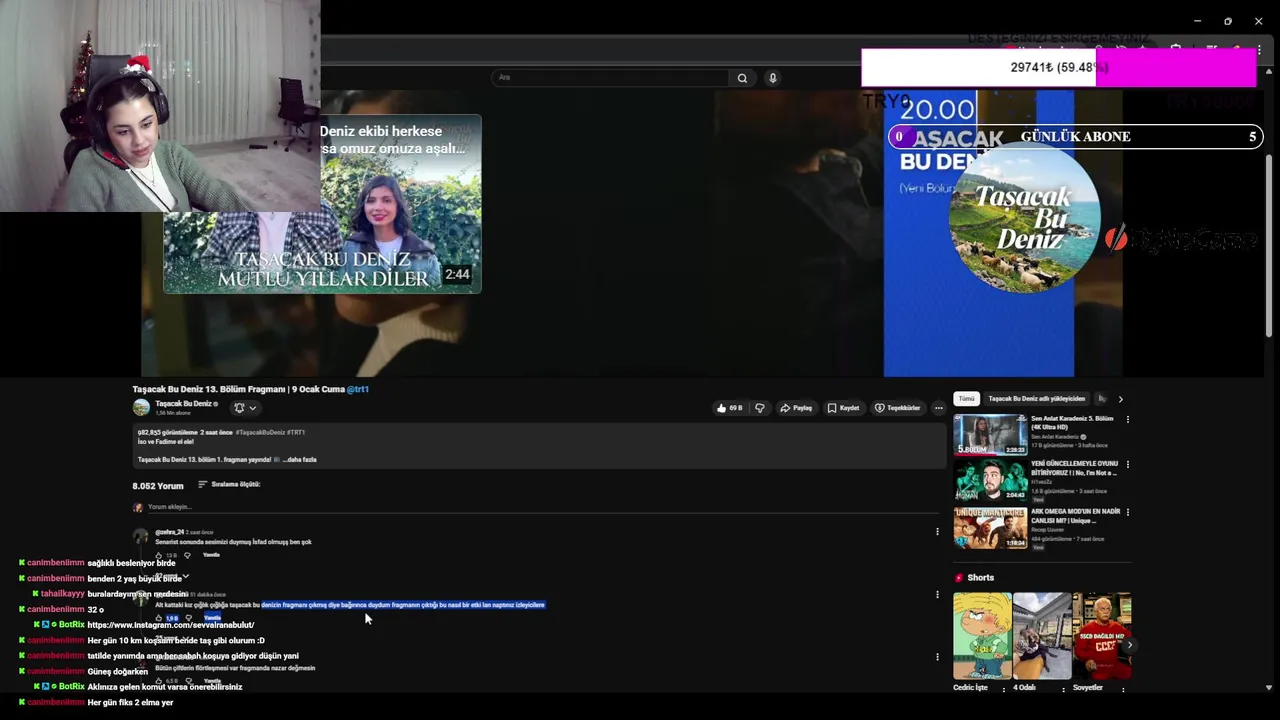Open YENİ GÜNCELLEMEYLE OYUNU BİTİRİYORUZ video thumbnail

pos(989,481)
